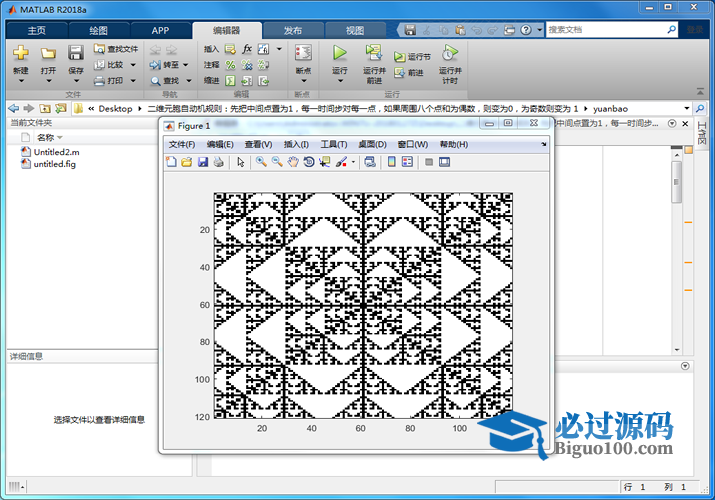The width and height of the screenshot is (715, 500).
Task: Click the 运行节 (Run Section) button
Action: 413,57
